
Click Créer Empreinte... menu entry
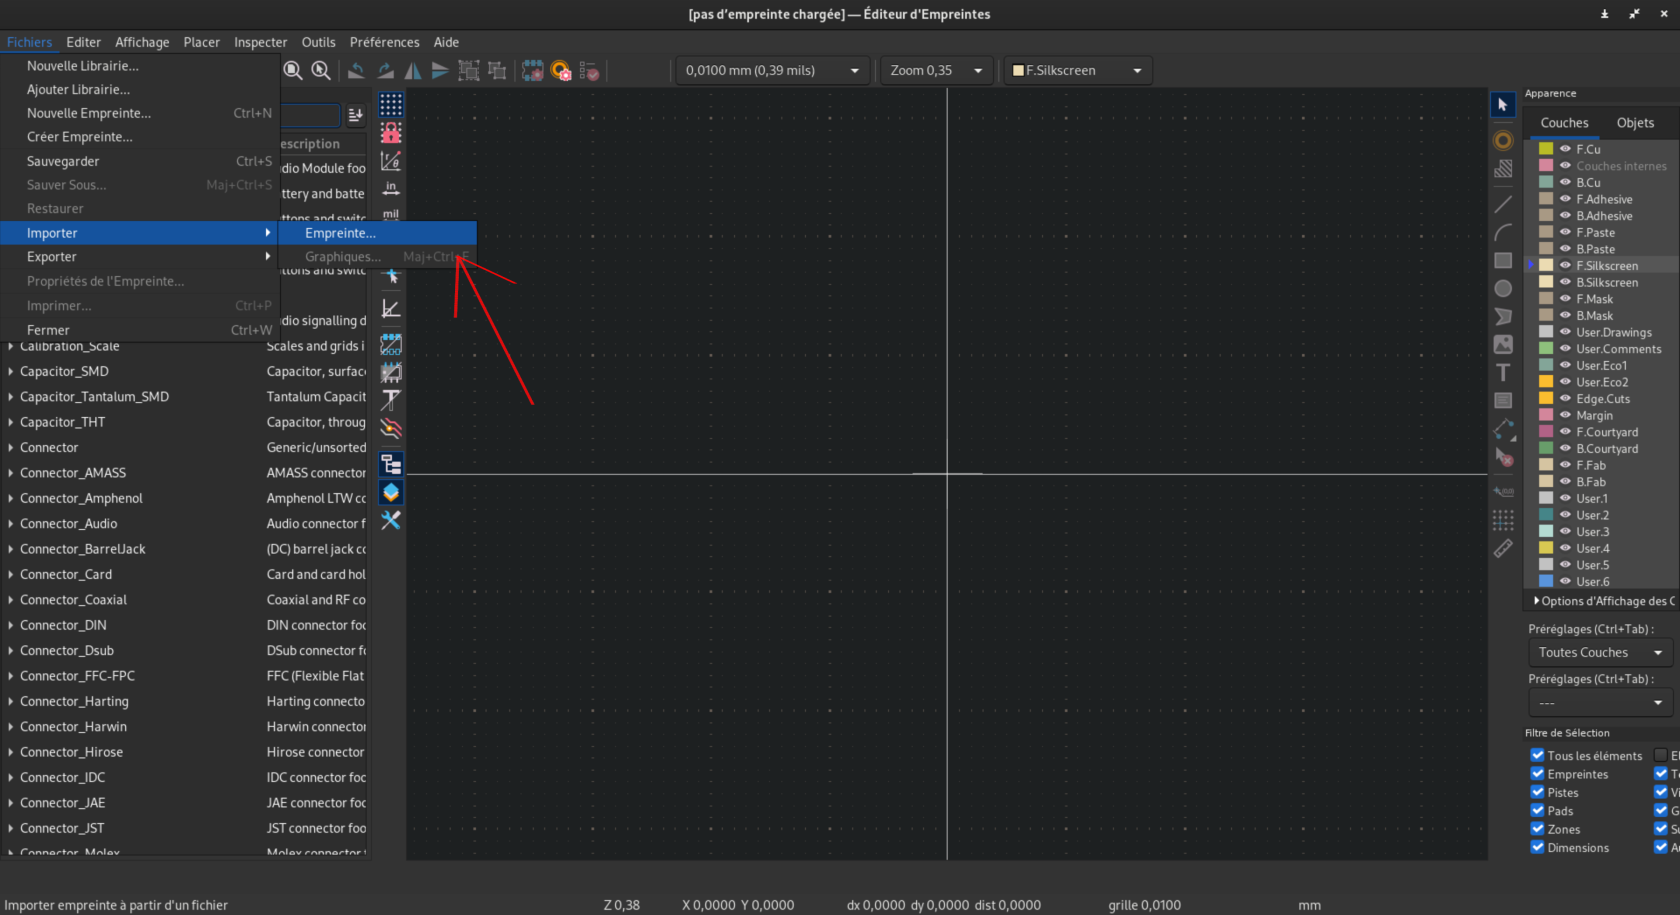pos(140,137)
